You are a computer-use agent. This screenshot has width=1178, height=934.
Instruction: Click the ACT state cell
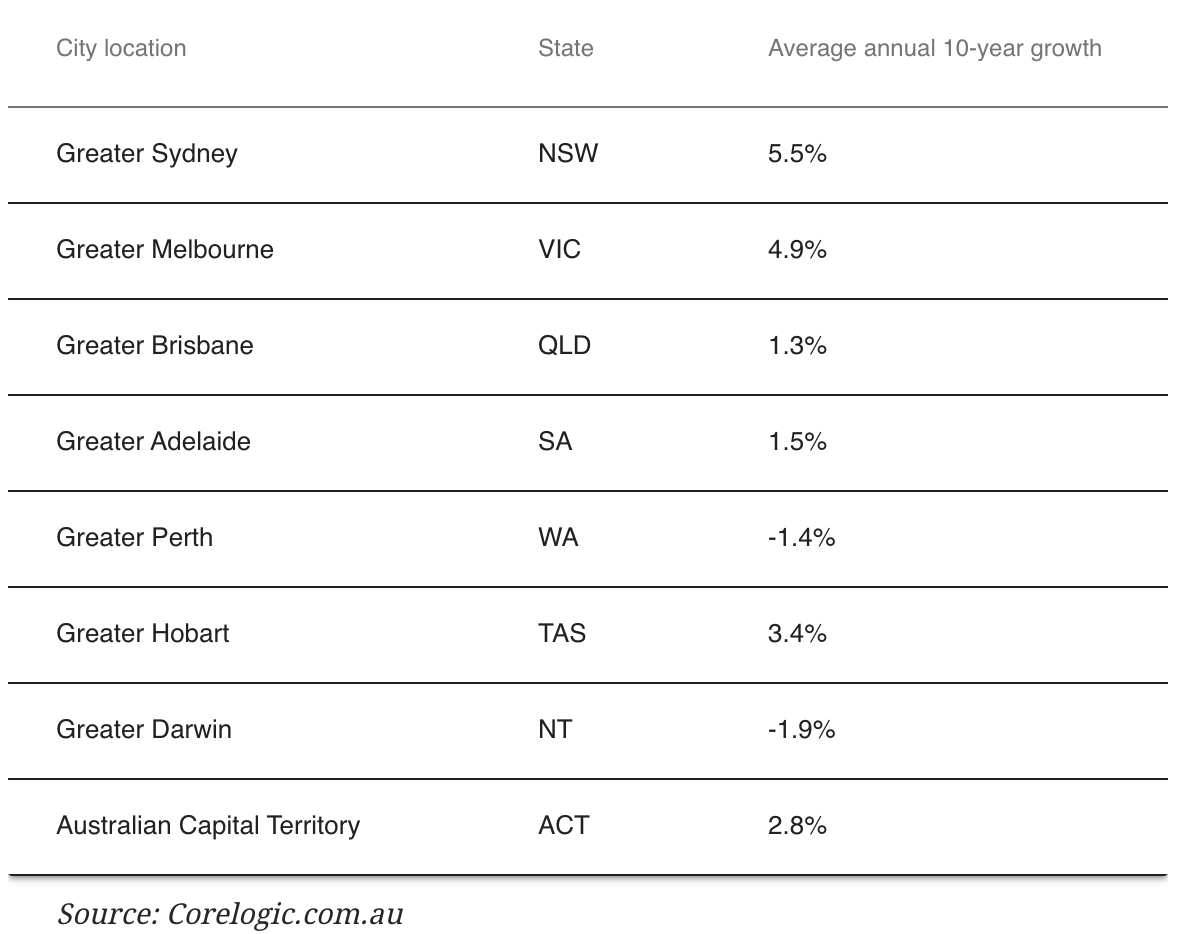pos(563,826)
